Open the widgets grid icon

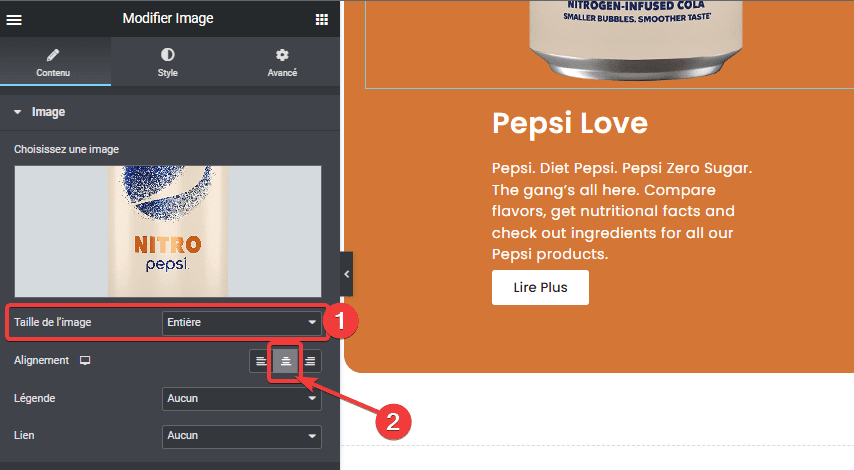point(321,20)
